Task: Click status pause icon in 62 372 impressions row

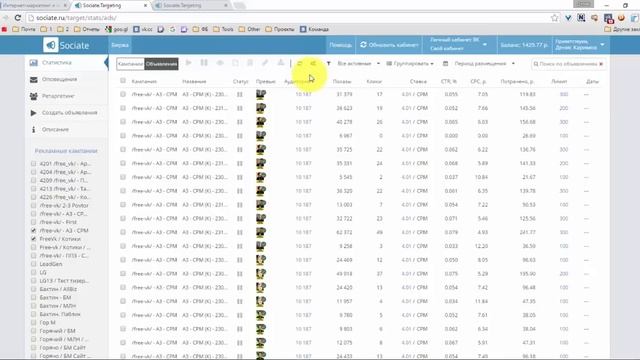Action: click(x=240, y=232)
